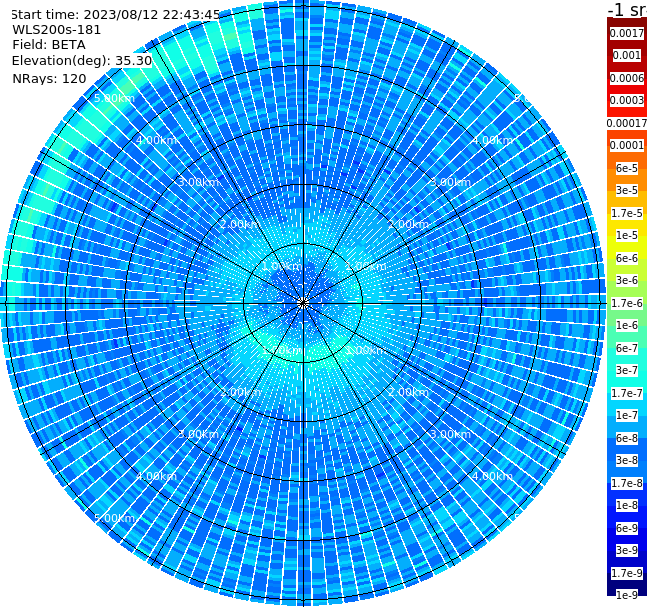Click the 'Start time: 2023/08/12 22:43:45' text
Viewport: 647px width, 607px height.
[x=115, y=15]
